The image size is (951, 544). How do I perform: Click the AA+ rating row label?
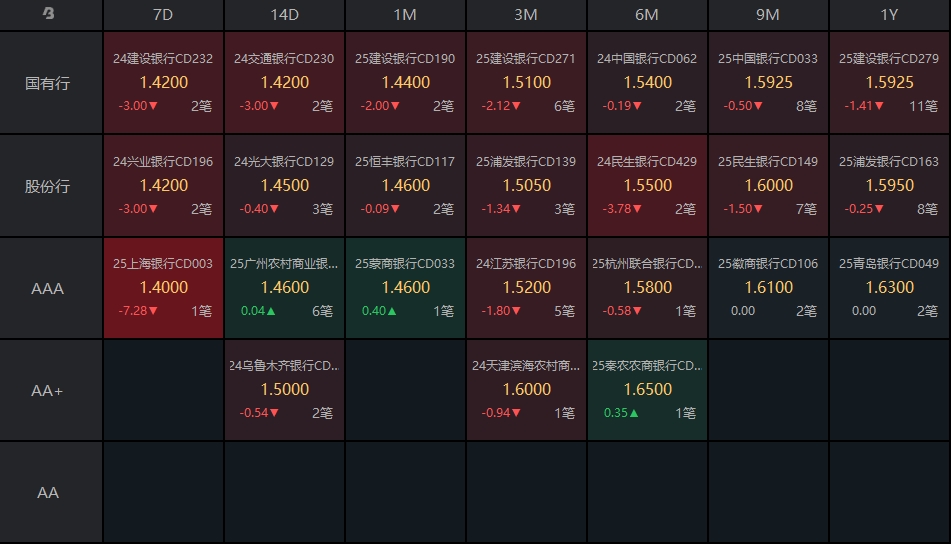51,390
